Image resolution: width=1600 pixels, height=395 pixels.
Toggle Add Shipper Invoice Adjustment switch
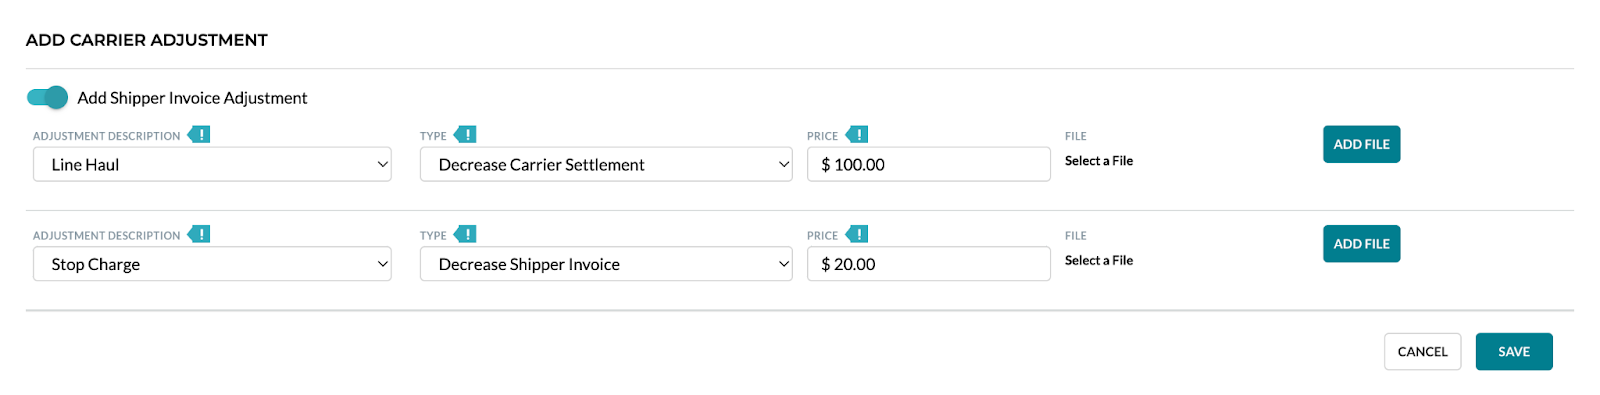pyautogui.click(x=47, y=97)
